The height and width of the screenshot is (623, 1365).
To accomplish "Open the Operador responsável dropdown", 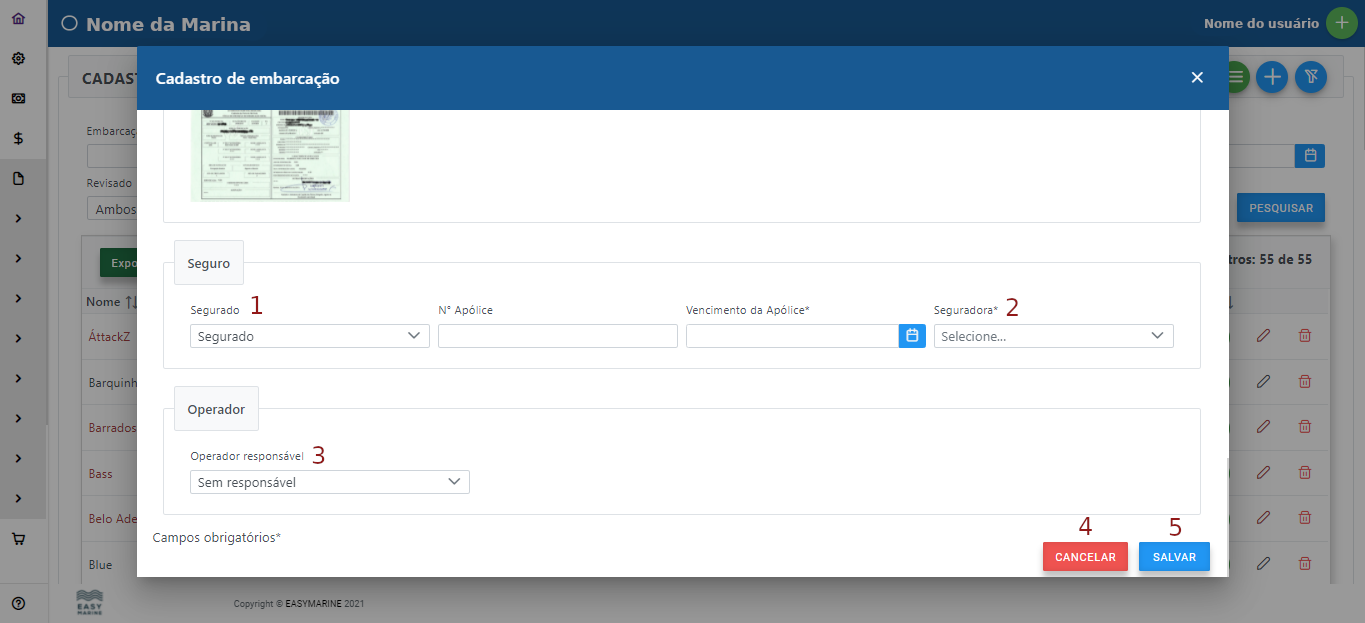I will tap(330, 483).
